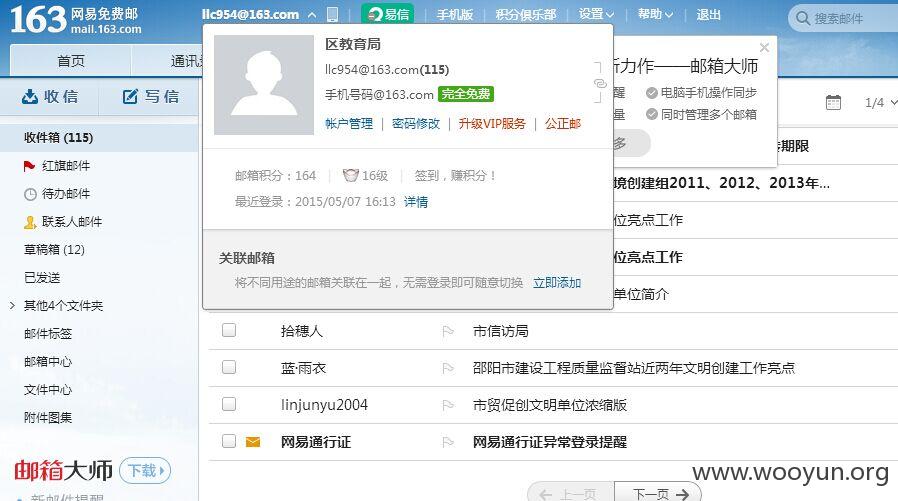
Task: Open the 已发送 folder
Action: click(x=42, y=278)
